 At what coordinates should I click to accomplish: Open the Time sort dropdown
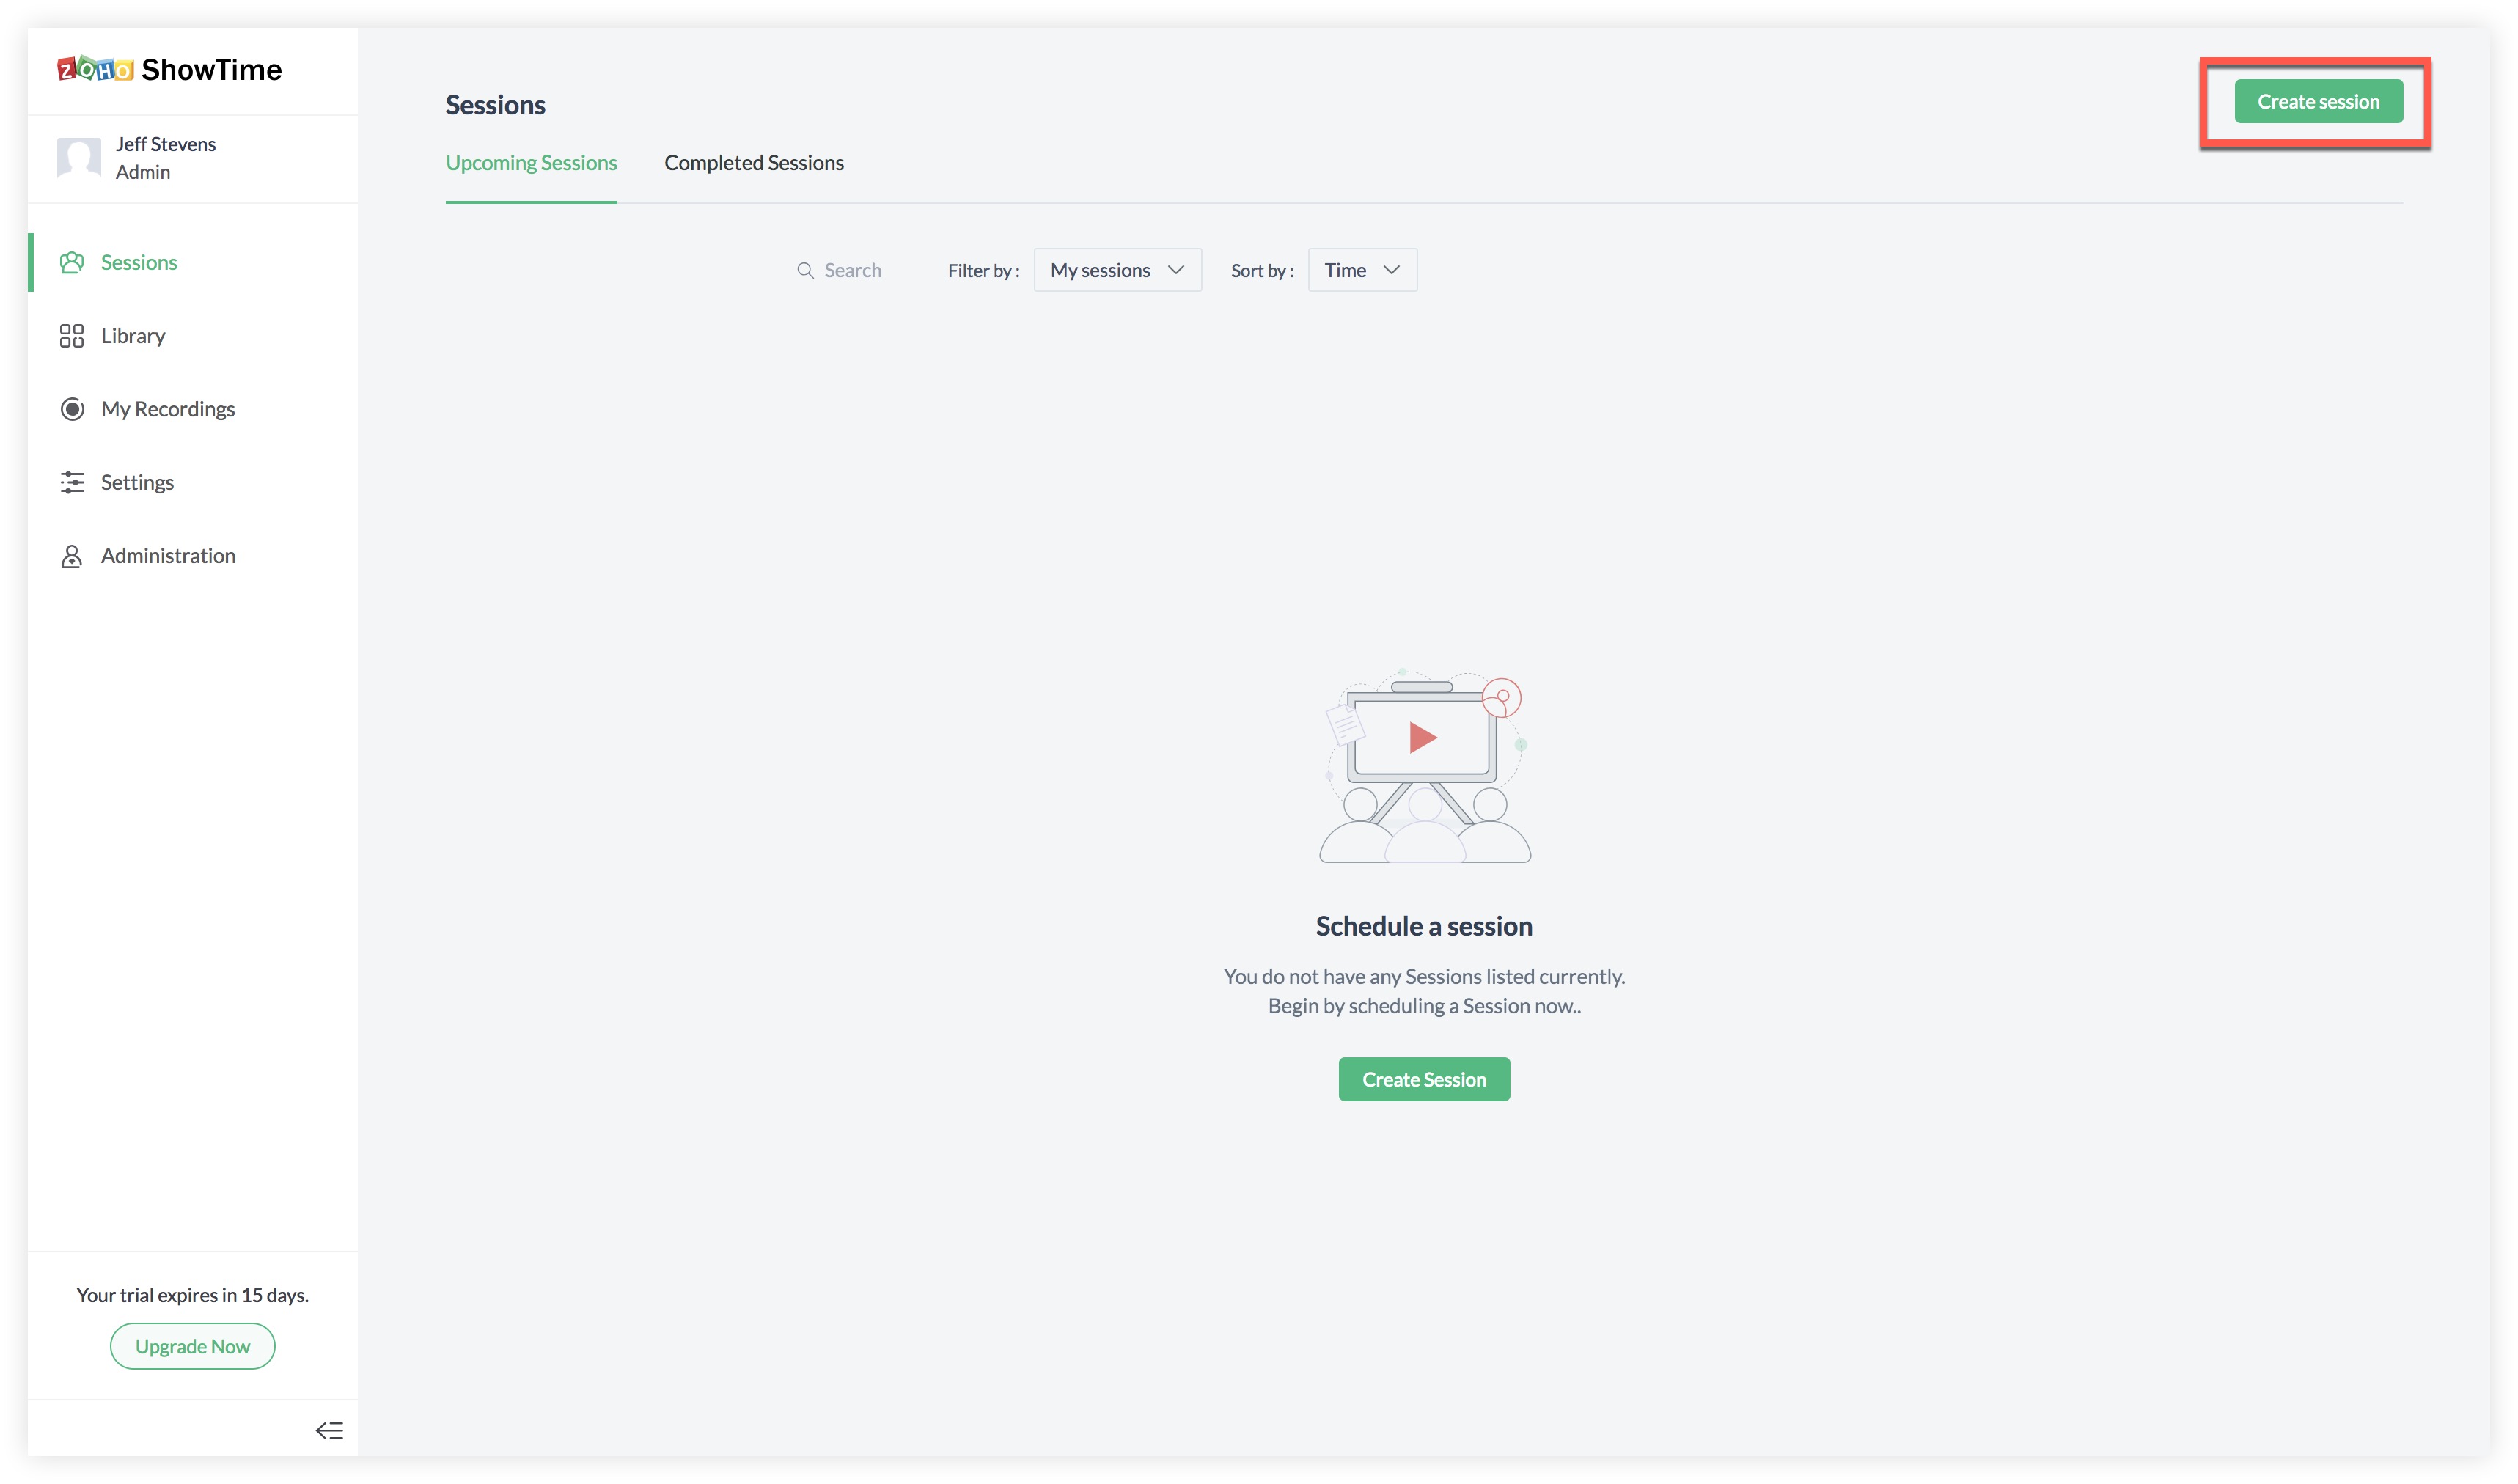pyautogui.click(x=1345, y=270)
